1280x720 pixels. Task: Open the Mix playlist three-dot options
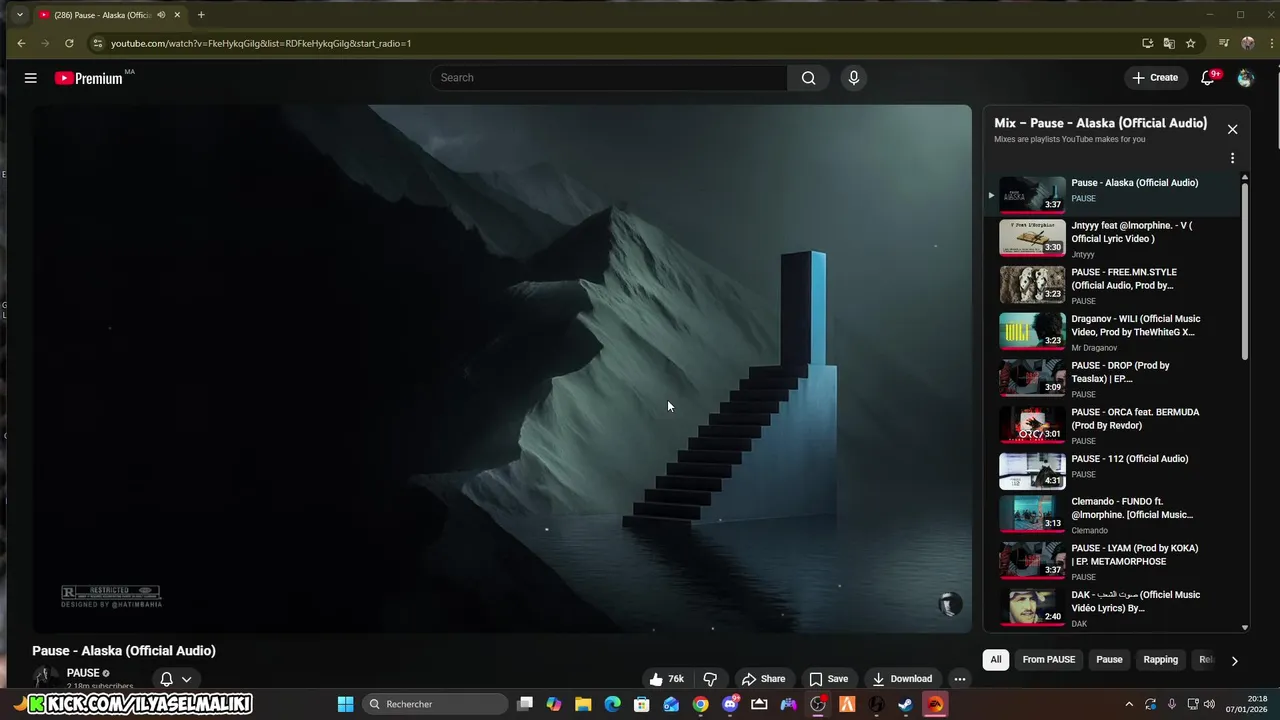(x=1232, y=158)
